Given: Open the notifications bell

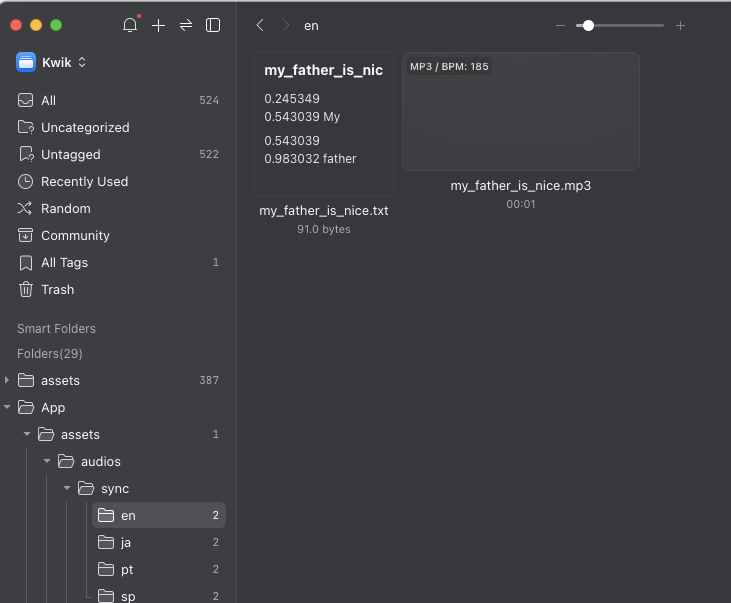Looking at the screenshot, I should 130,25.
